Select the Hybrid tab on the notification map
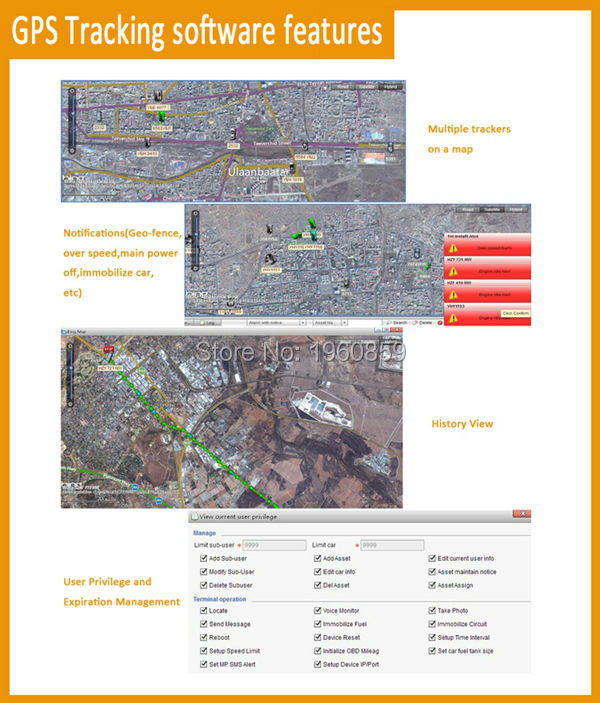The height and width of the screenshot is (703, 600). tap(515, 209)
